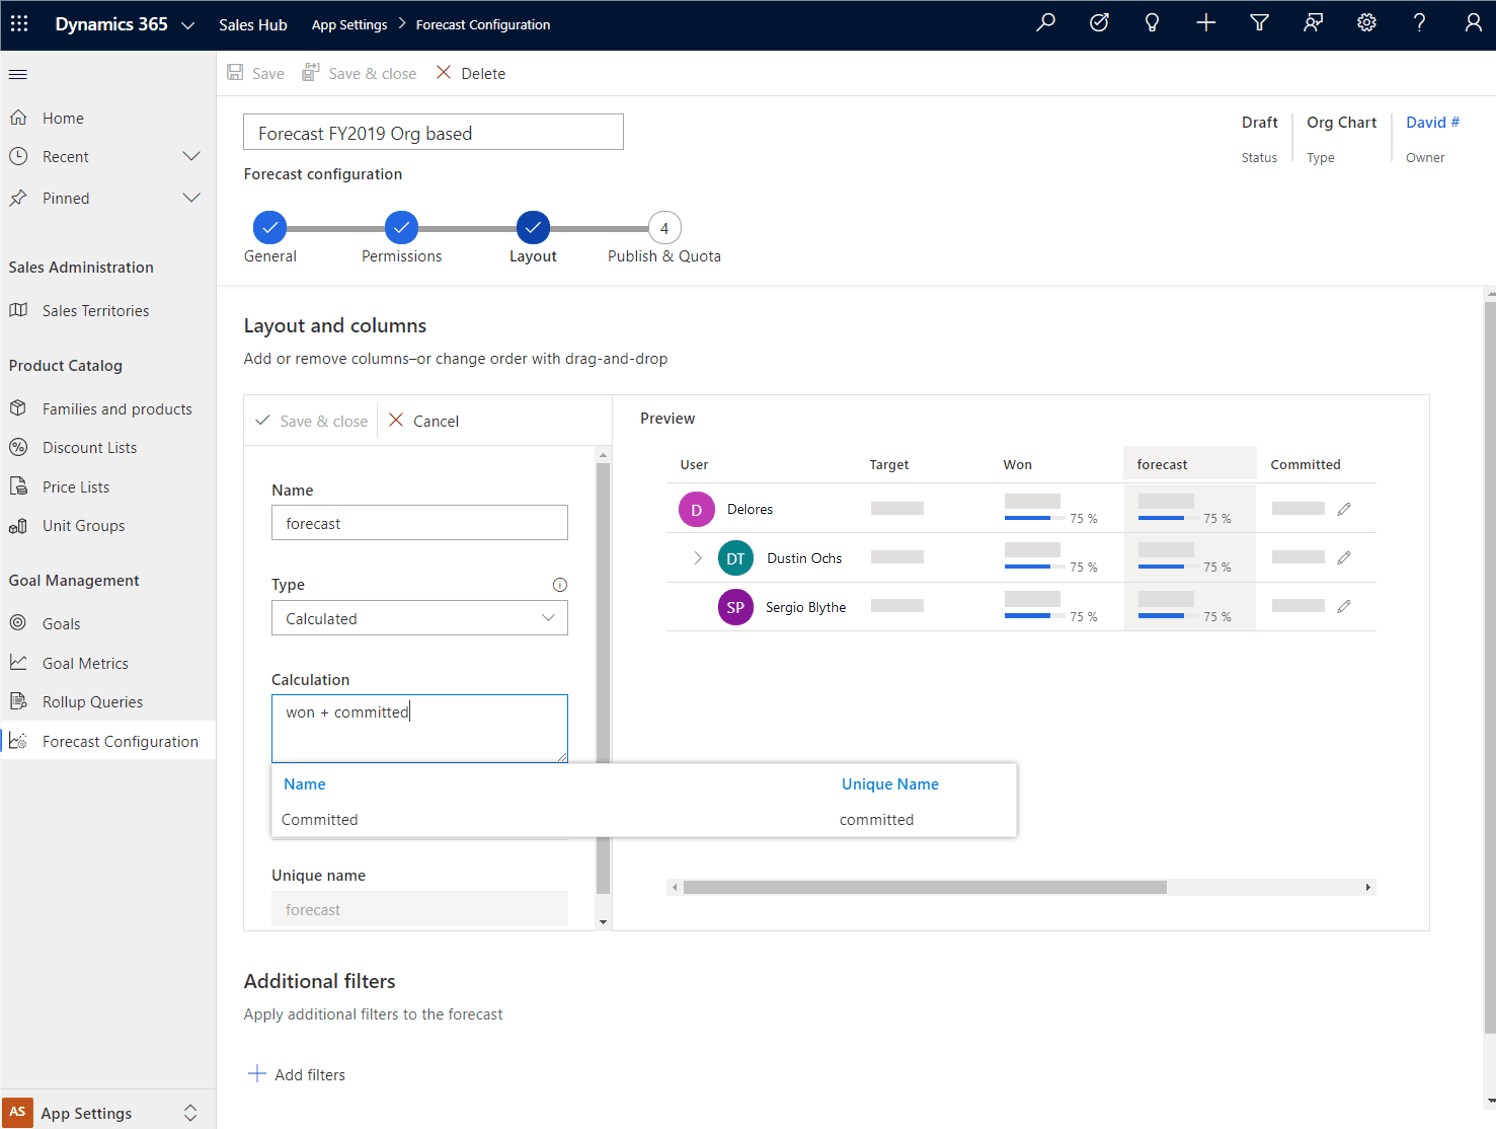The height and width of the screenshot is (1129, 1496).
Task: Select Discount Lists in the sidebar
Action: pyautogui.click(x=88, y=447)
